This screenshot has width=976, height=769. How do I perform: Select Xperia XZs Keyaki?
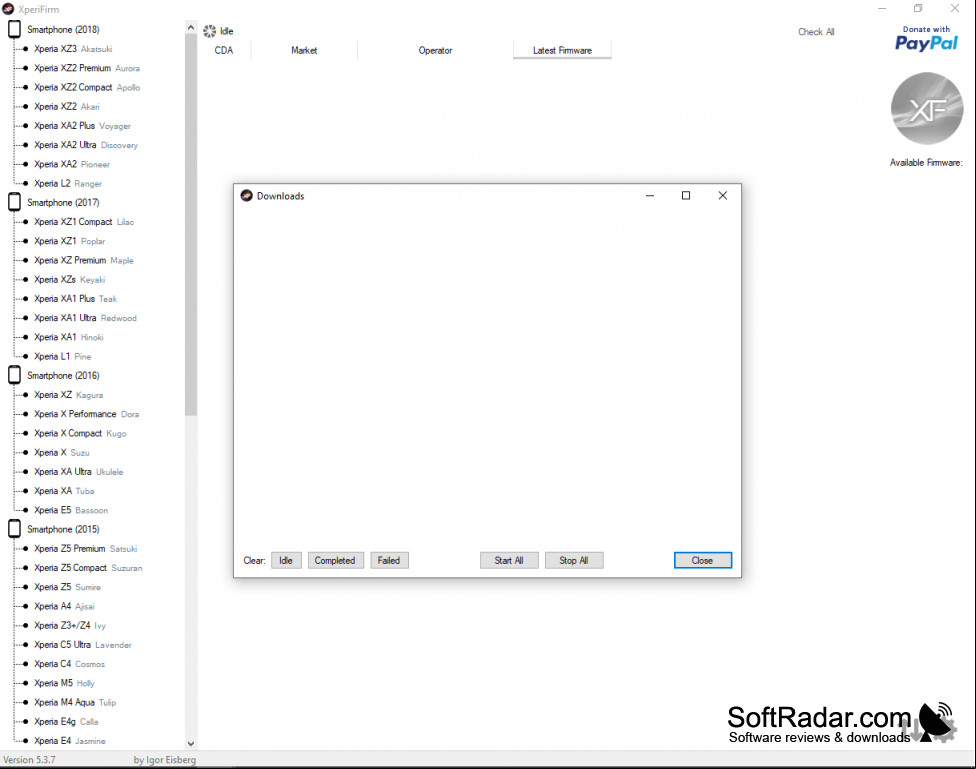[70, 280]
